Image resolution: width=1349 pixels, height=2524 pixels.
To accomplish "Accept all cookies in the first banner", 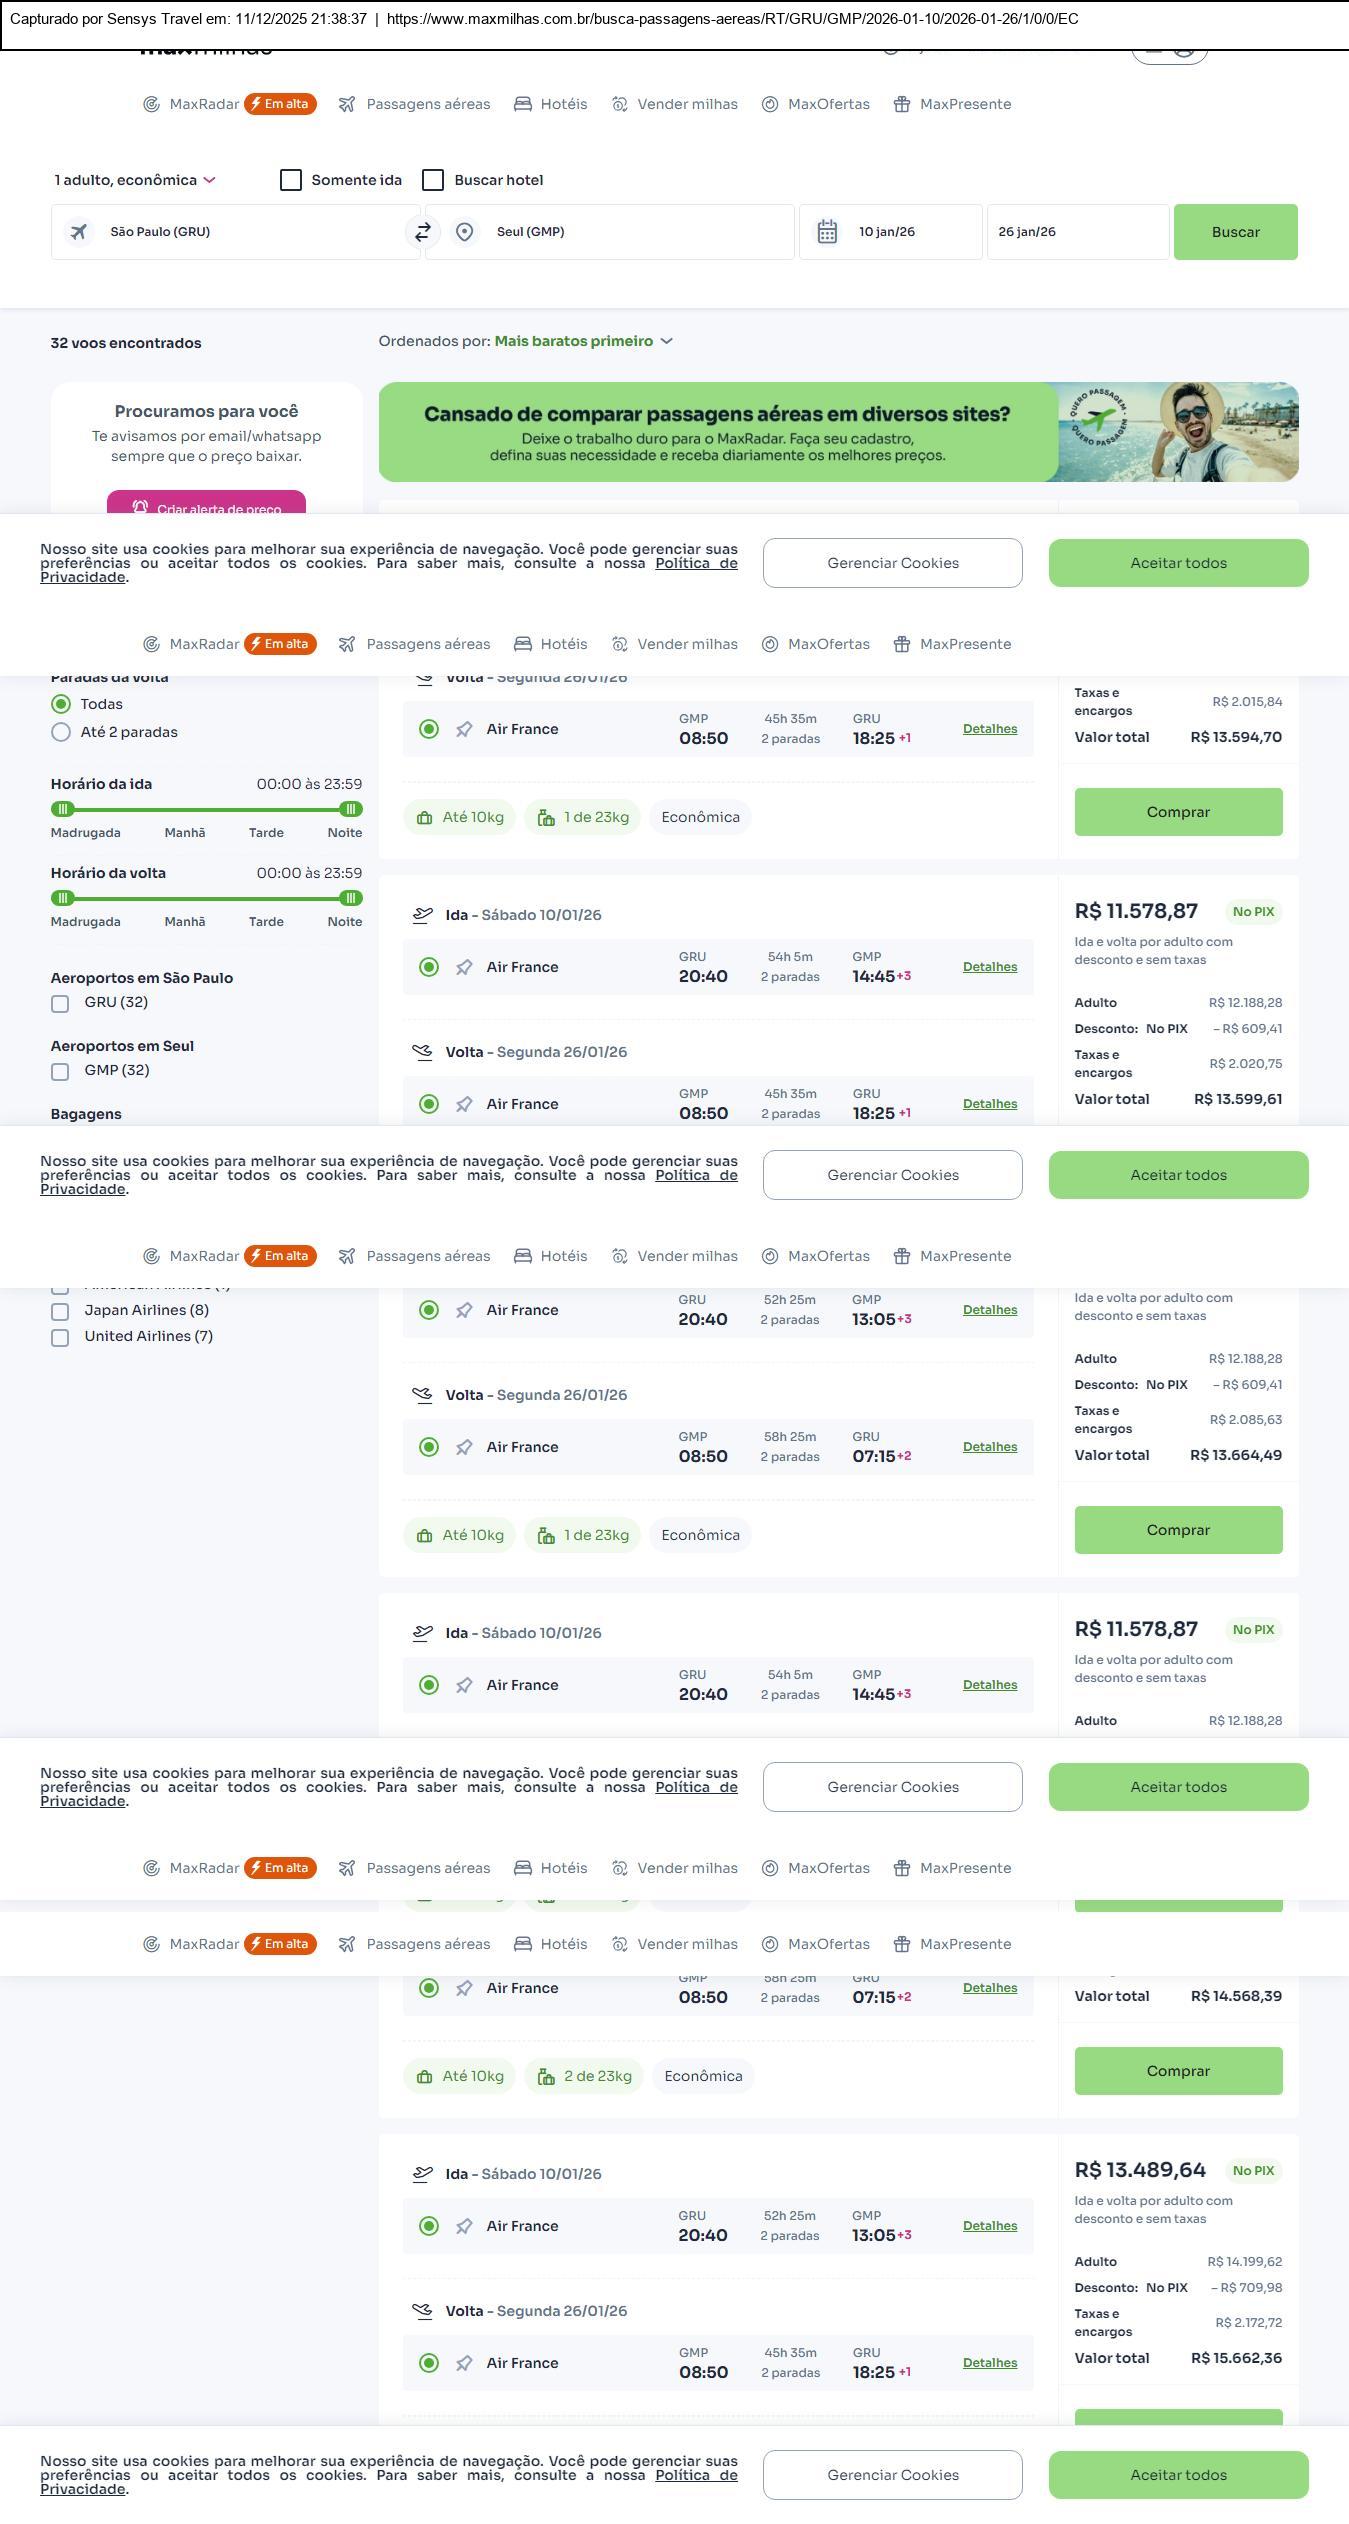I will [1178, 563].
